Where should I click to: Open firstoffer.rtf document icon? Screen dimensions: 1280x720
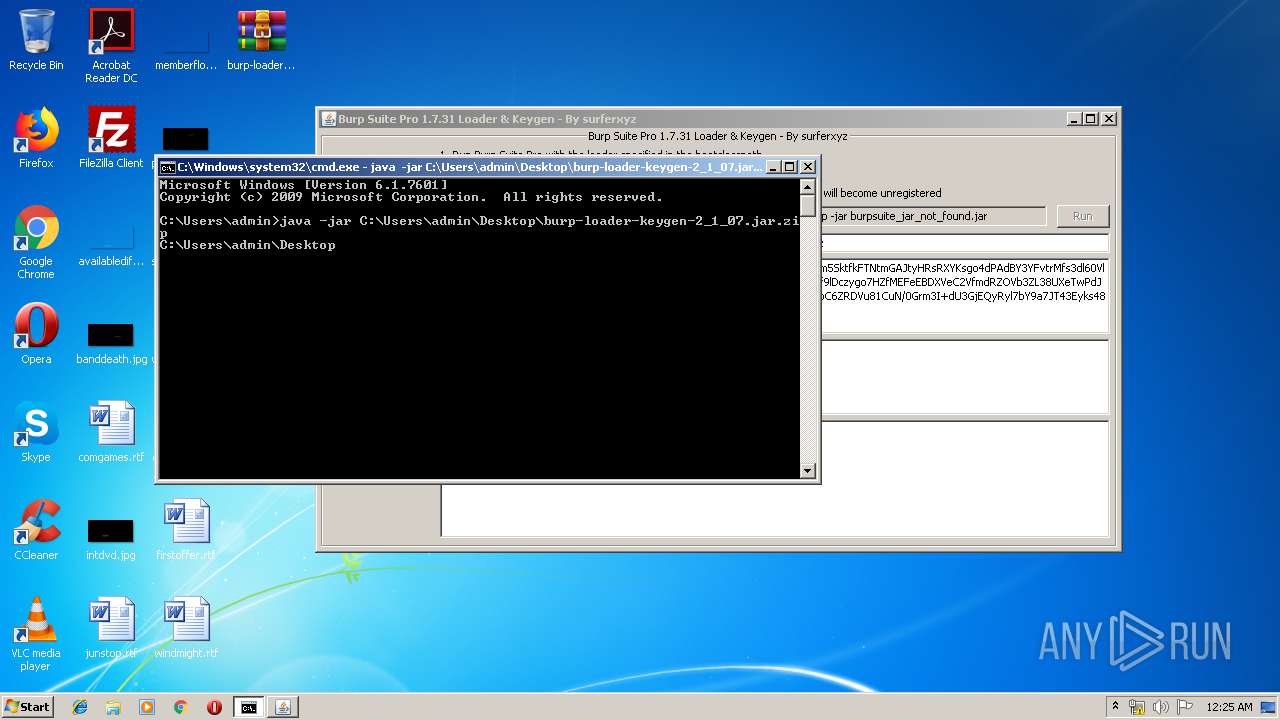186,530
